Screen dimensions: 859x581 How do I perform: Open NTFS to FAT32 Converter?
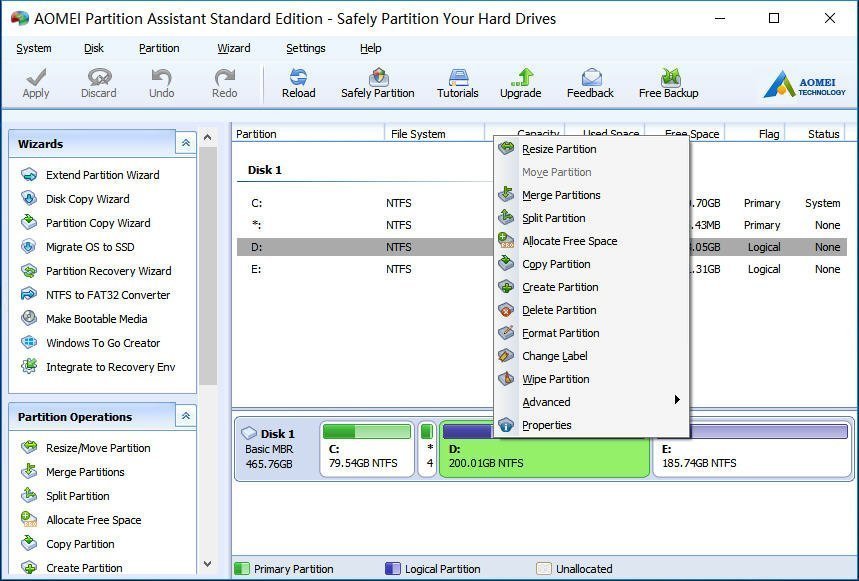coord(96,295)
